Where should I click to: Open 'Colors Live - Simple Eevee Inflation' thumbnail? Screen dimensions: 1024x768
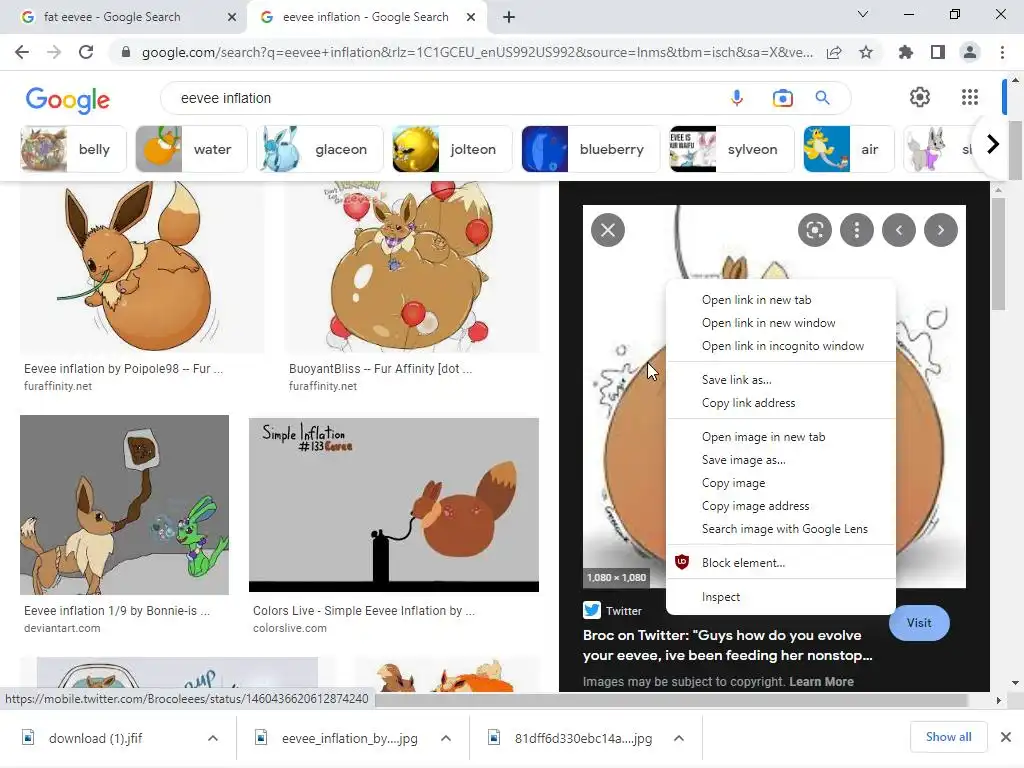click(x=394, y=505)
